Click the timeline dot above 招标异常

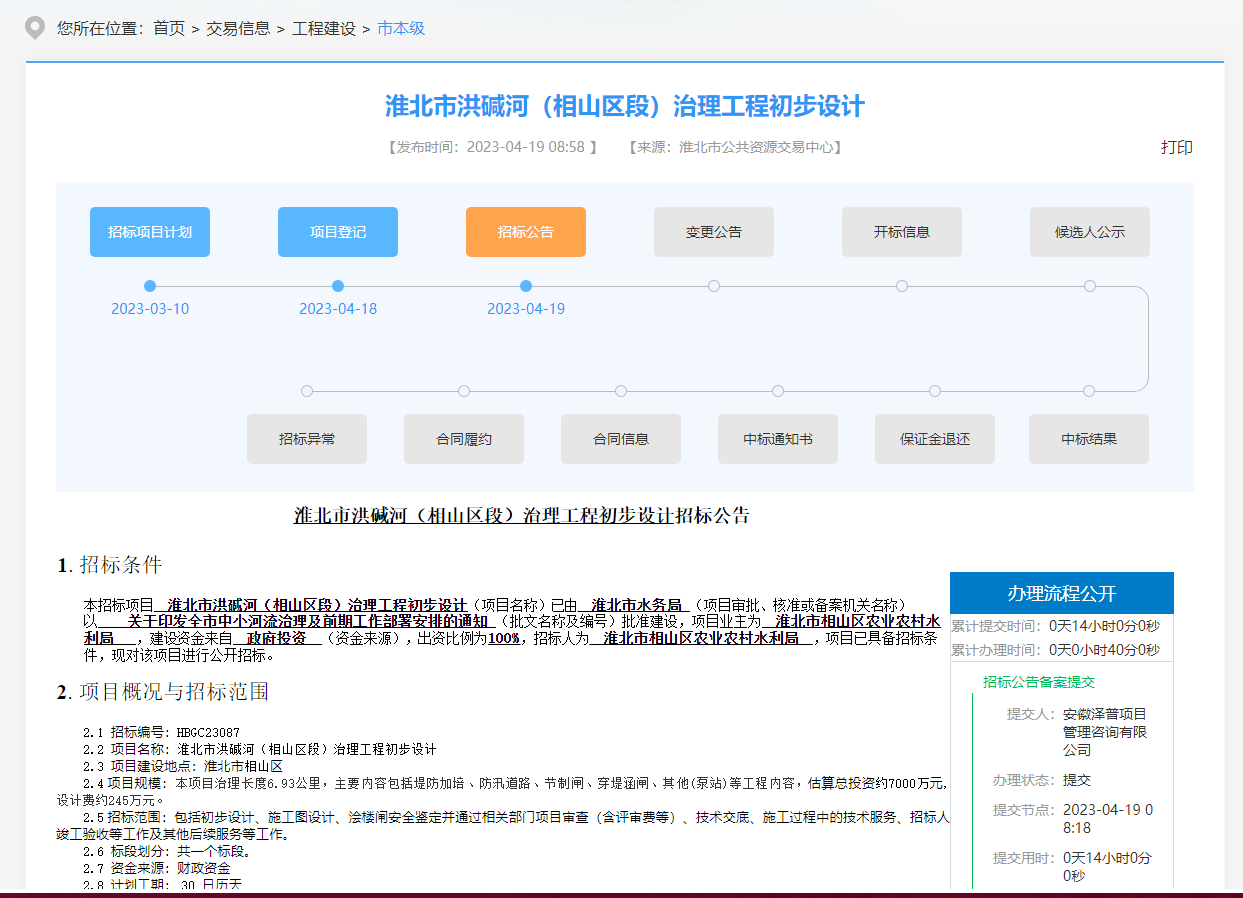(x=307, y=391)
